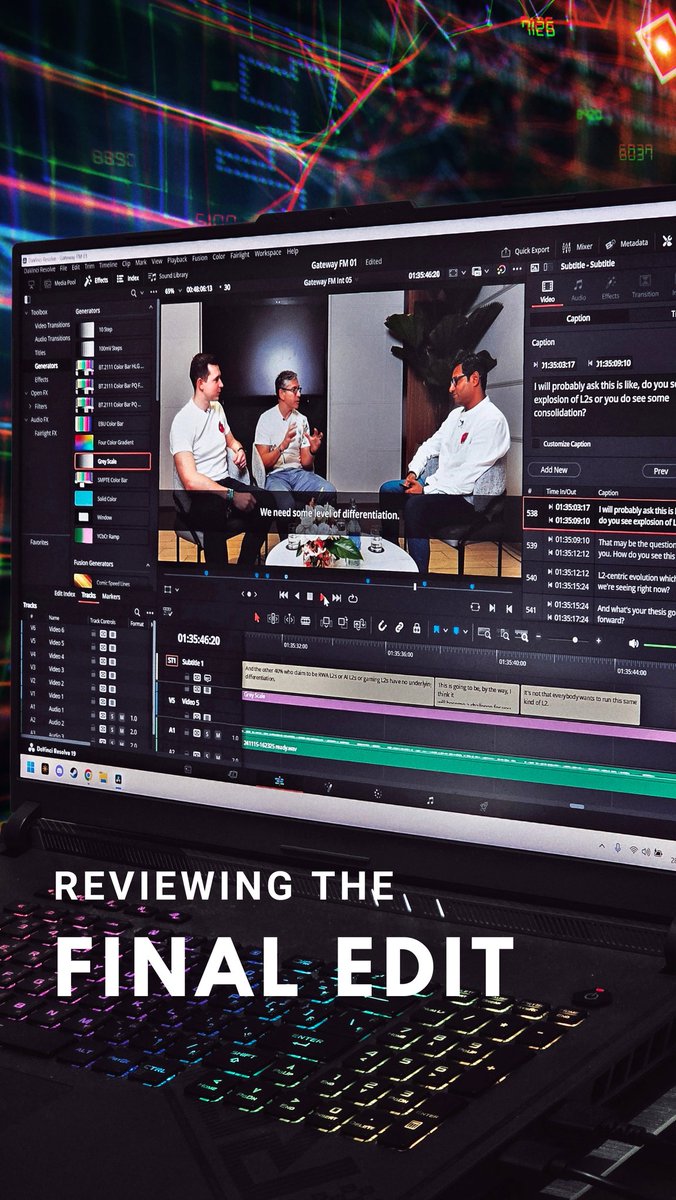Toggle the Effects panel button

pos(96,280)
